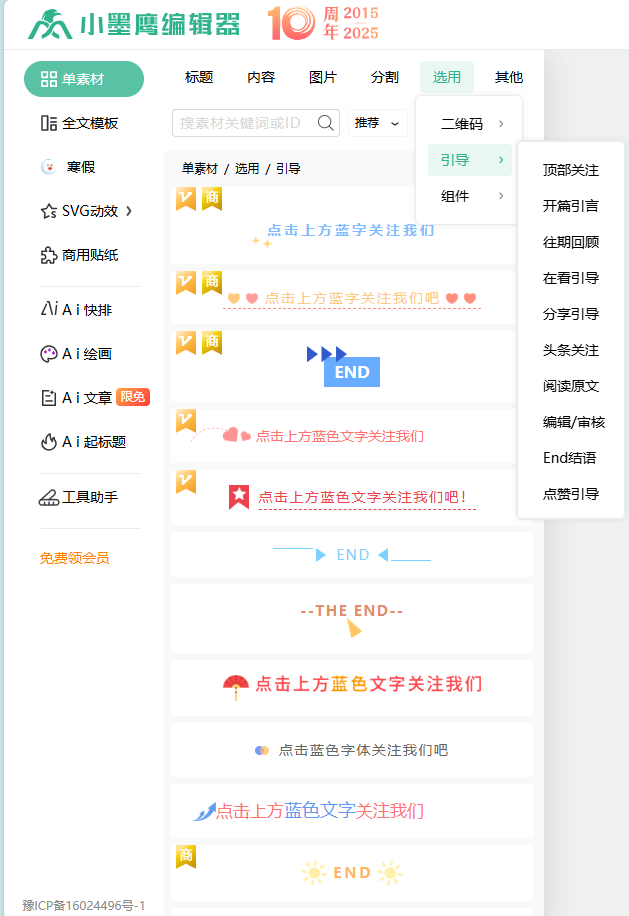Choose 头条关注 from the submenu
Viewport: 629px width, 916px height.
click(571, 350)
